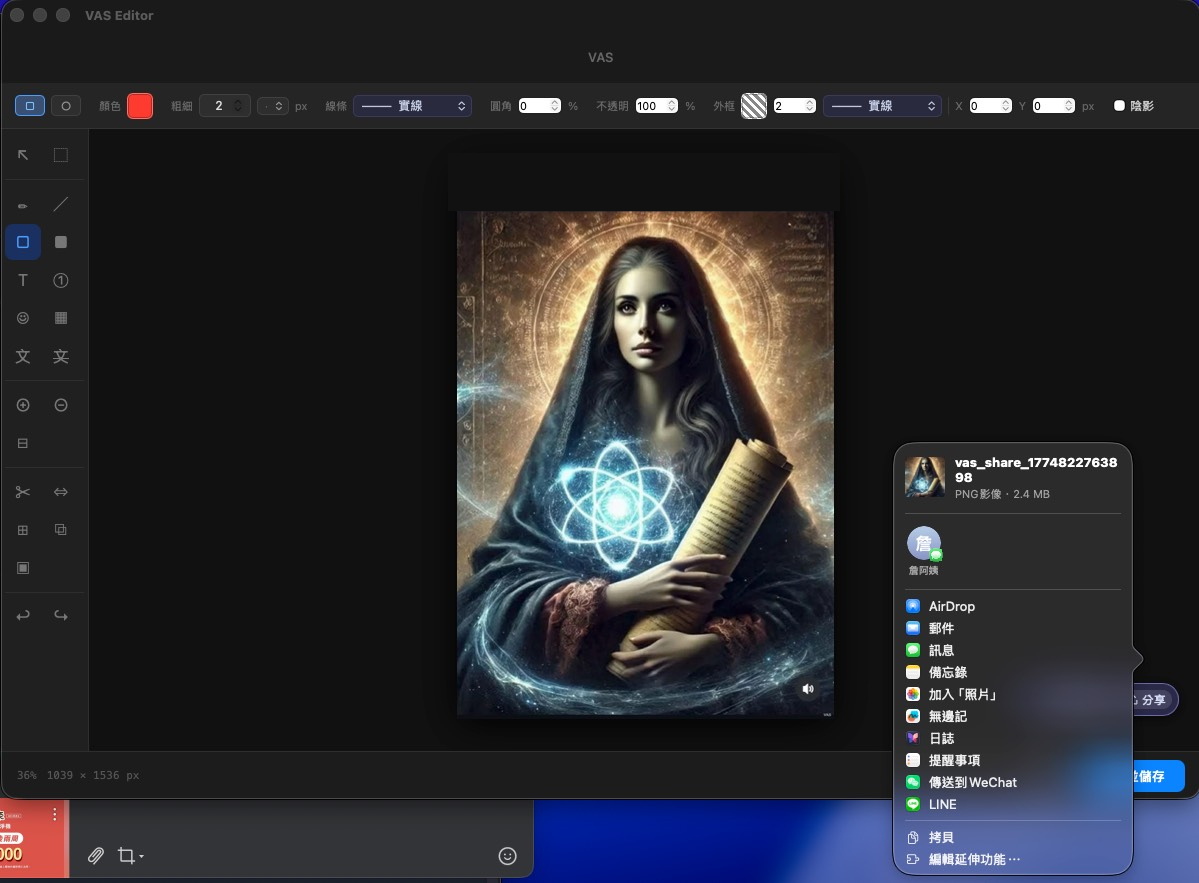This screenshot has height=883, width=1199.
Task: Open the emoji sticker tool
Action: click(23, 318)
